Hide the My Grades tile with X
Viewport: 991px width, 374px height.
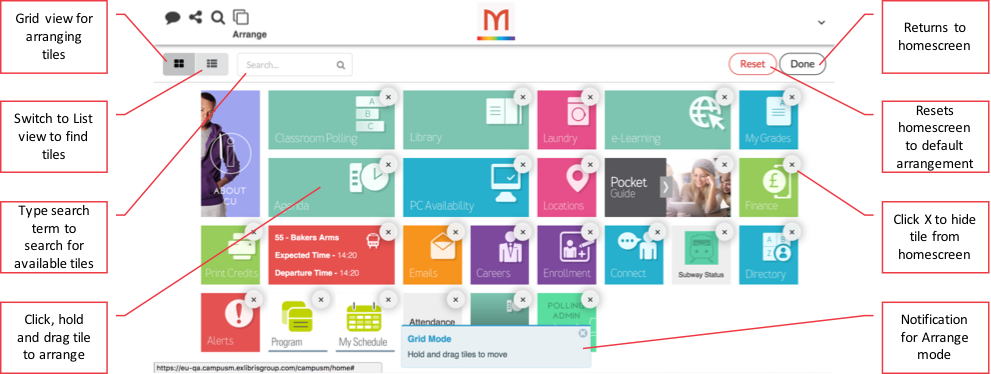click(791, 96)
